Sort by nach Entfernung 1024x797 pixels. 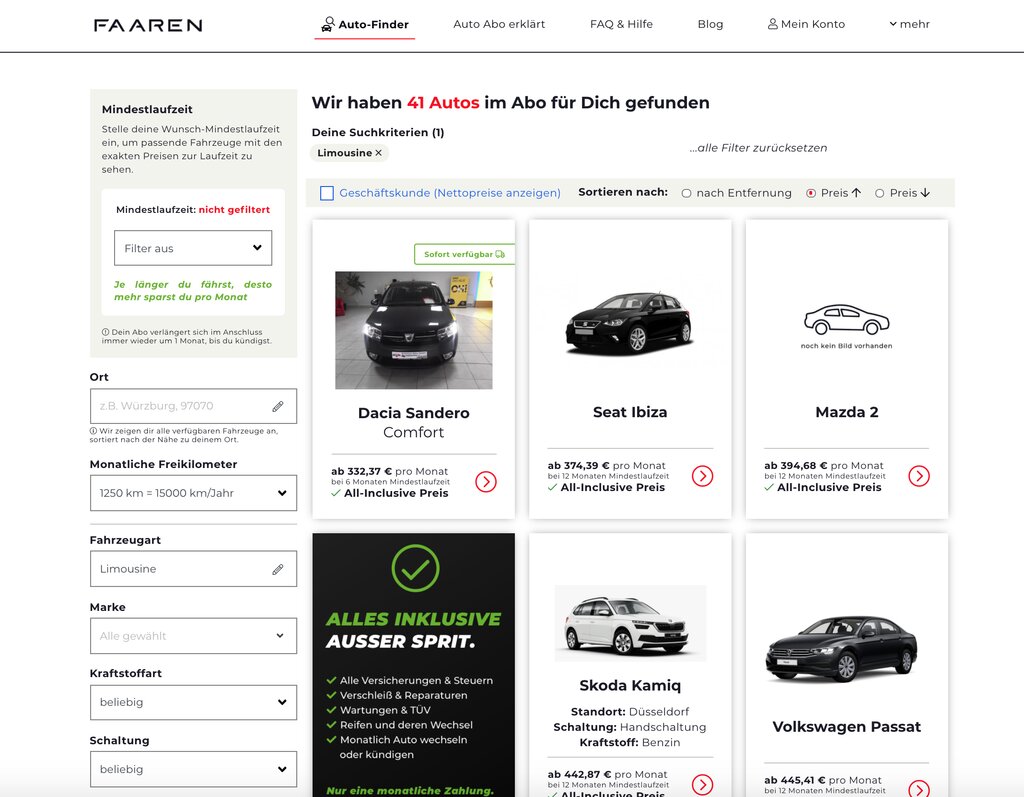pyautogui.click(x=686, y=193)
